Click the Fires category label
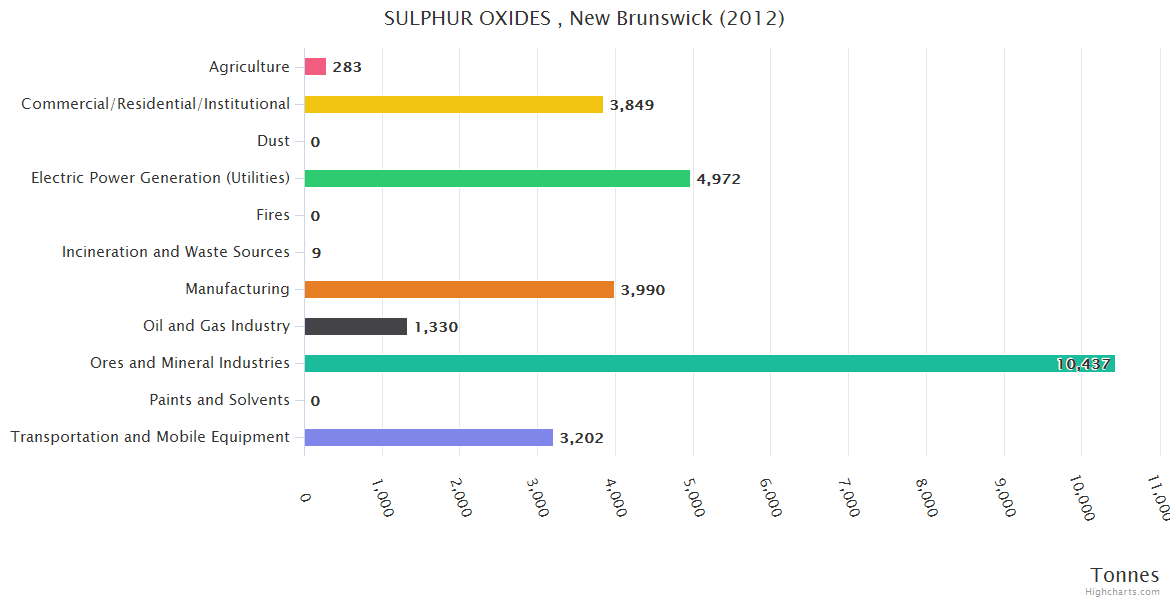This screenshot has height=600, width=1170. click(273, 215)
